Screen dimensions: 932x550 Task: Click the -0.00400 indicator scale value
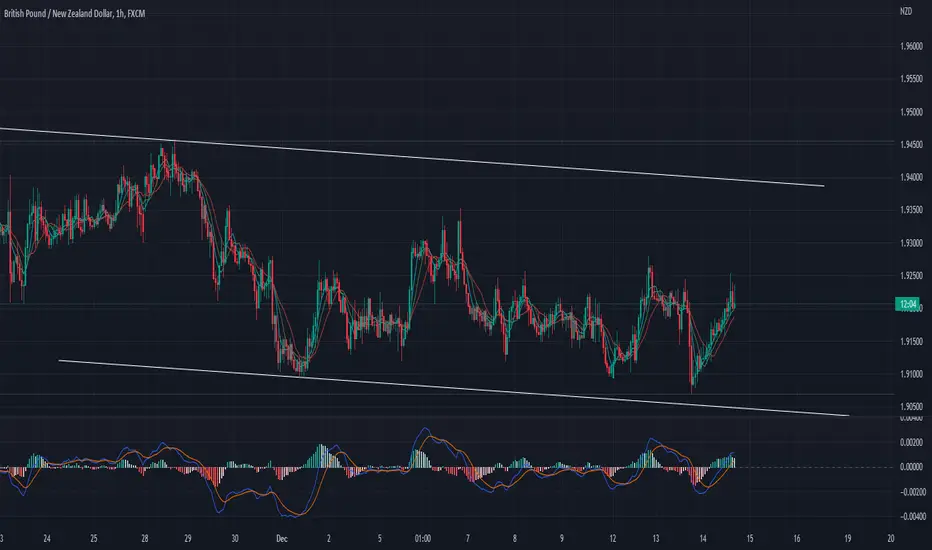(910, 516)
